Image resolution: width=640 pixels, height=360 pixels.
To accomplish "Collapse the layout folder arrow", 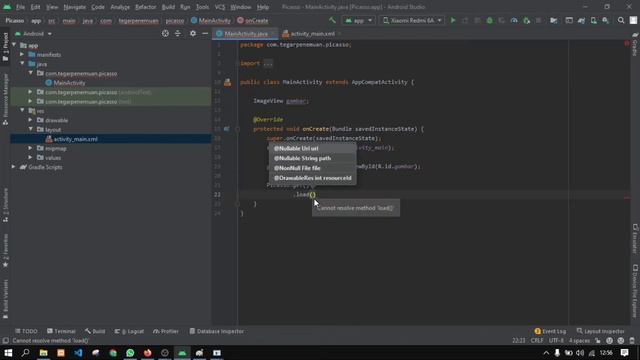I will pos(31,129).
